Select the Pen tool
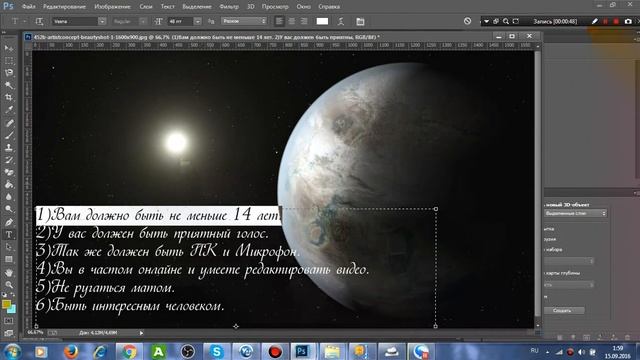The image size is (640, 360). (9, 222)
